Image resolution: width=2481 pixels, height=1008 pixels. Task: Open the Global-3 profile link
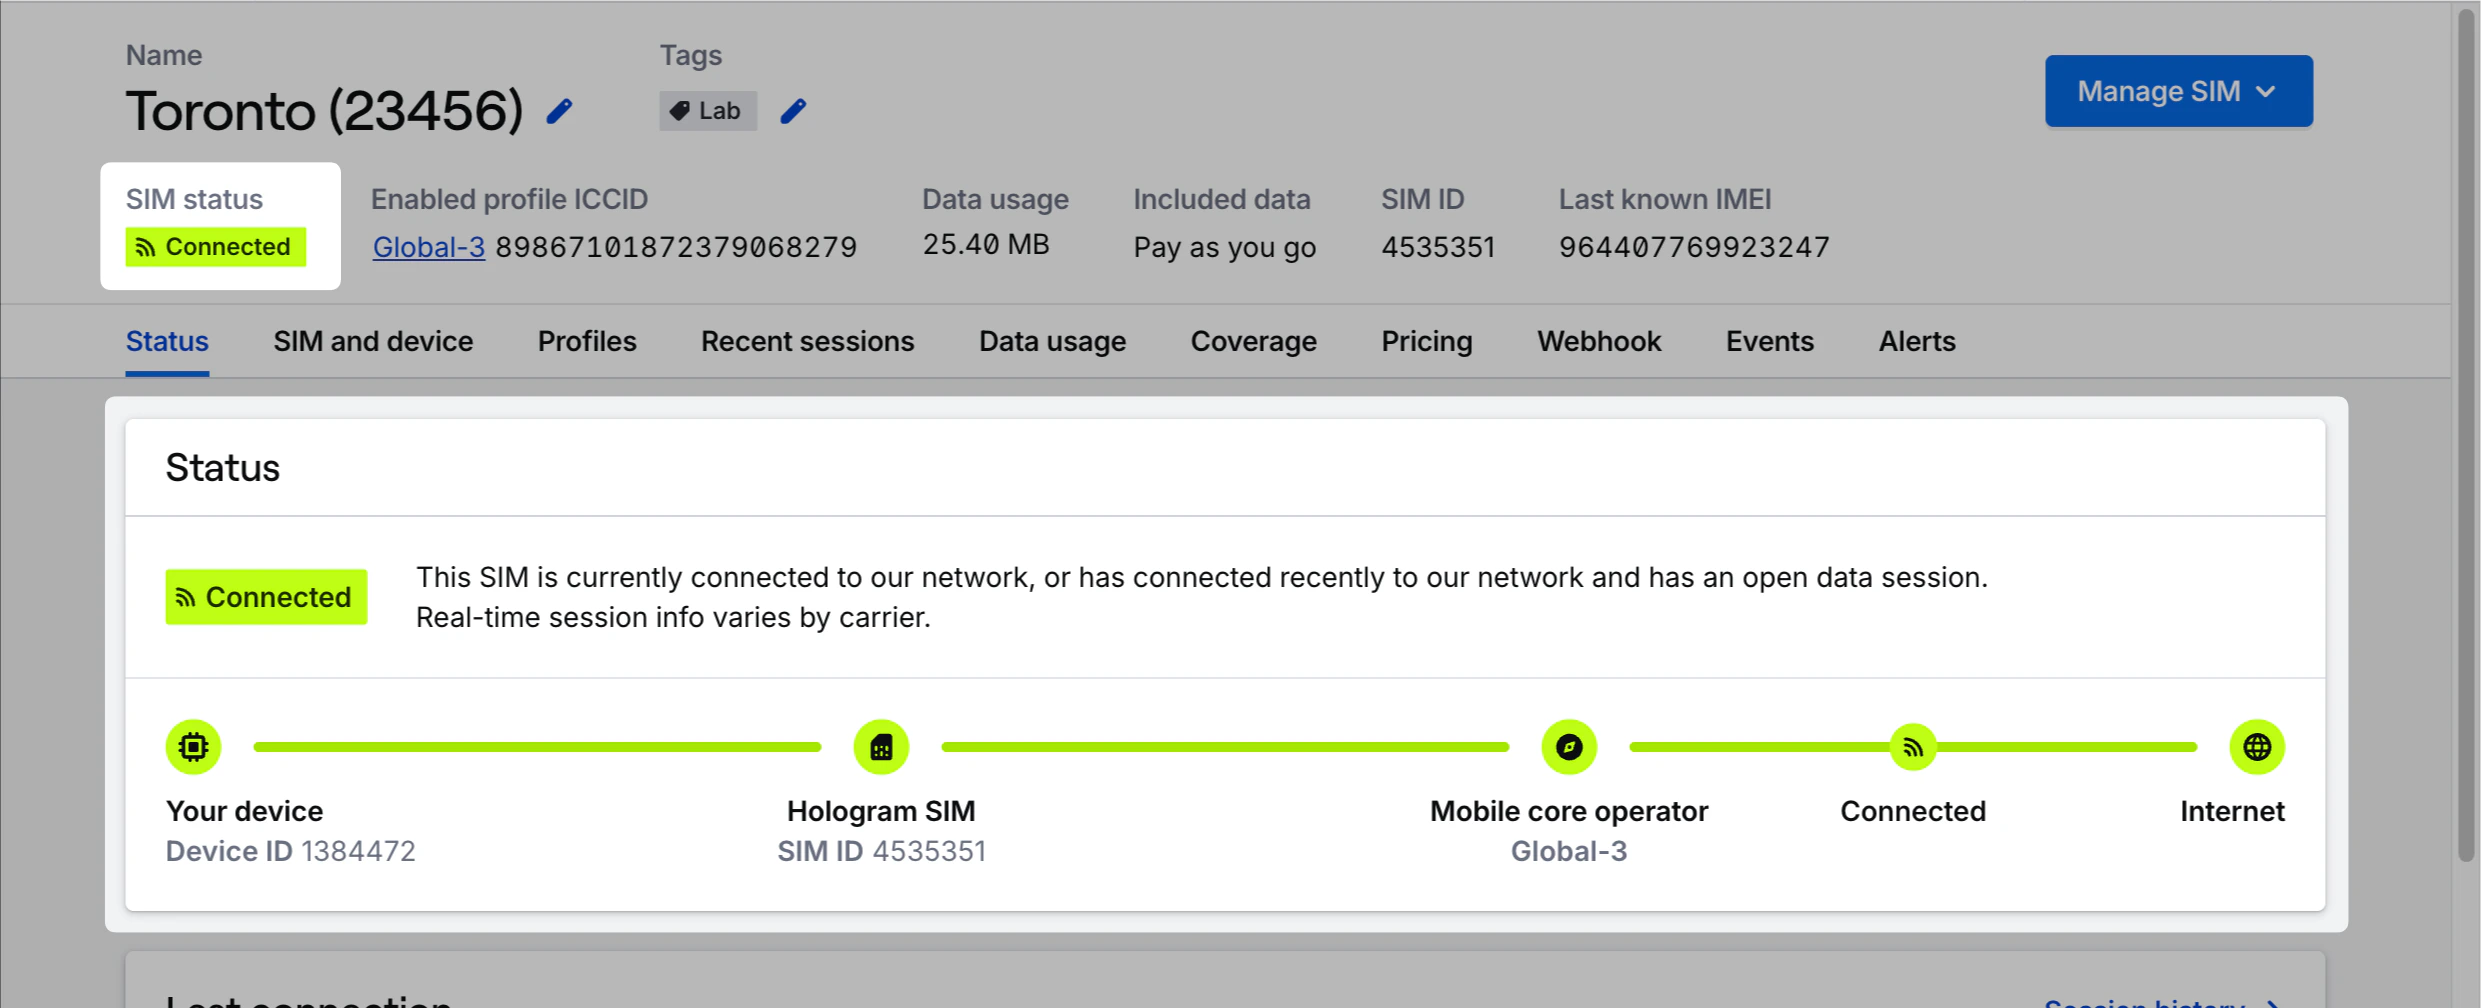pos(429,247)
